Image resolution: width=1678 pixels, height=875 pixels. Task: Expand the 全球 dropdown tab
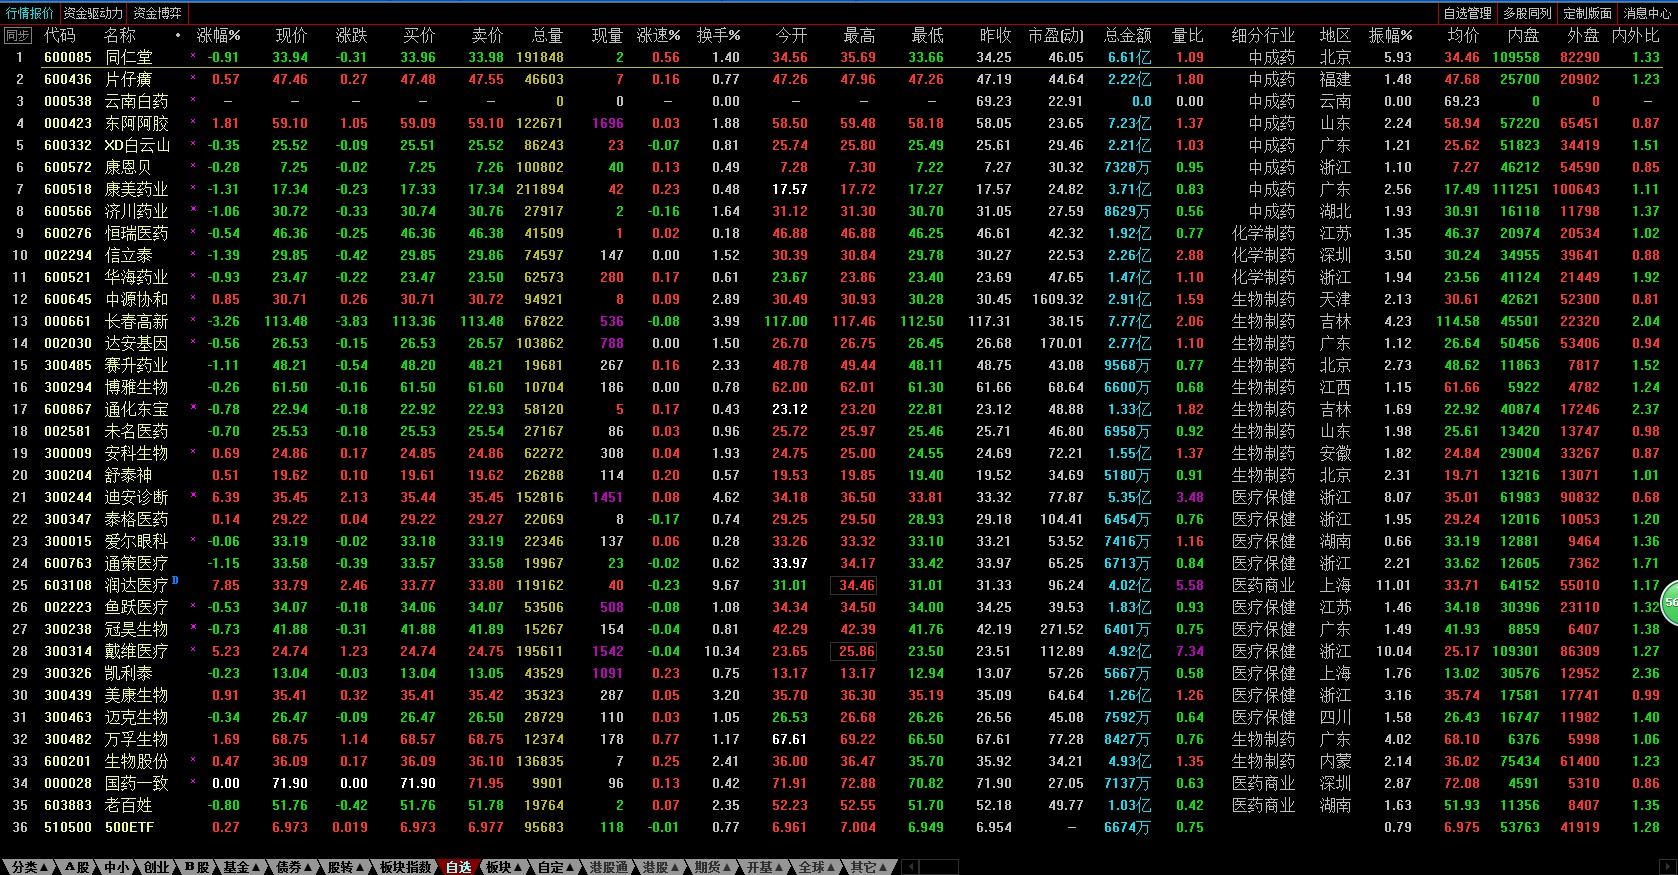point(816,867)
